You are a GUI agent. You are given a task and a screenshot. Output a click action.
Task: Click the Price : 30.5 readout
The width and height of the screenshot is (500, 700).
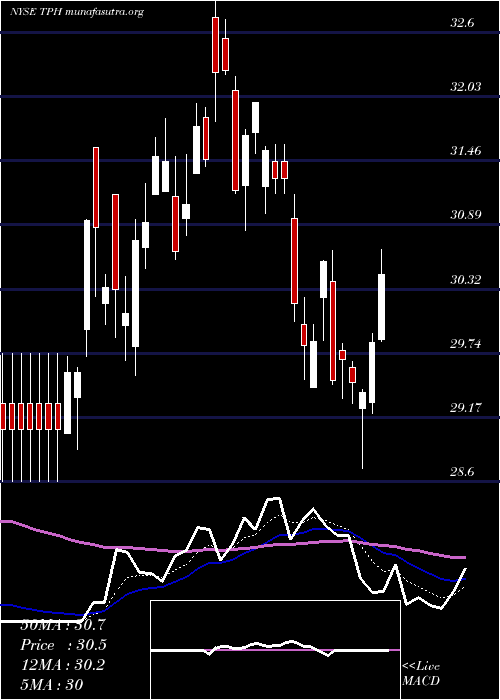63,645
